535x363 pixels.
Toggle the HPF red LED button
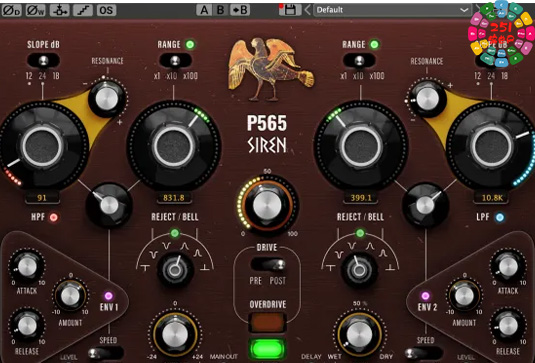tap(54, 217)
